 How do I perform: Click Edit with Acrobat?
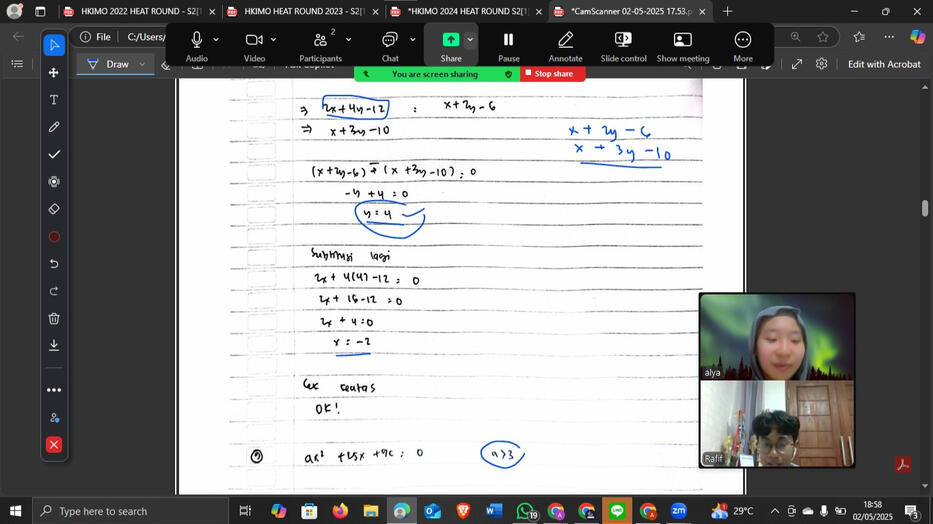pos(883,64)
